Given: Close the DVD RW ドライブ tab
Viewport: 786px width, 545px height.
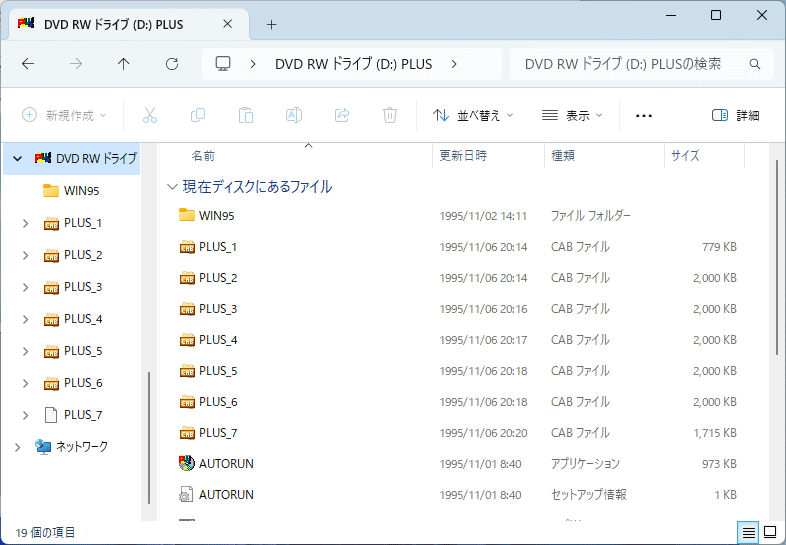Looking at the screenshot, I should click(x=228, y=24).
